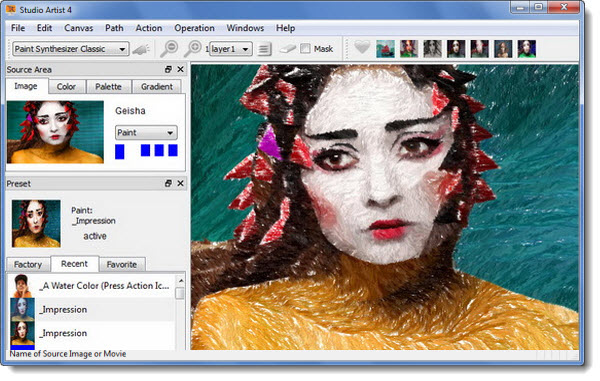
Task: Select the _A Water Color preset row
Action: click(x=91, y=286)
